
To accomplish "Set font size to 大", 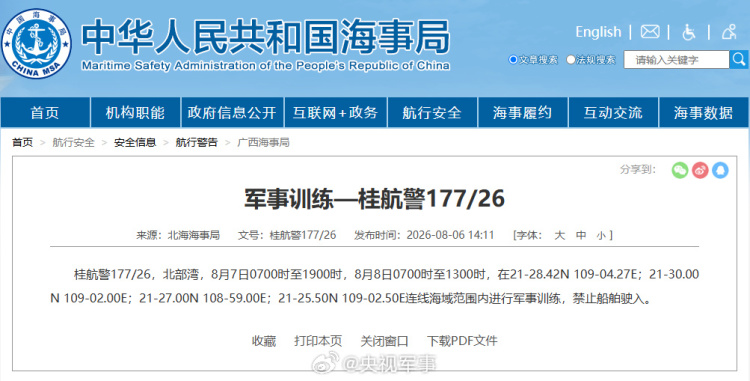I will coord(560,235).
